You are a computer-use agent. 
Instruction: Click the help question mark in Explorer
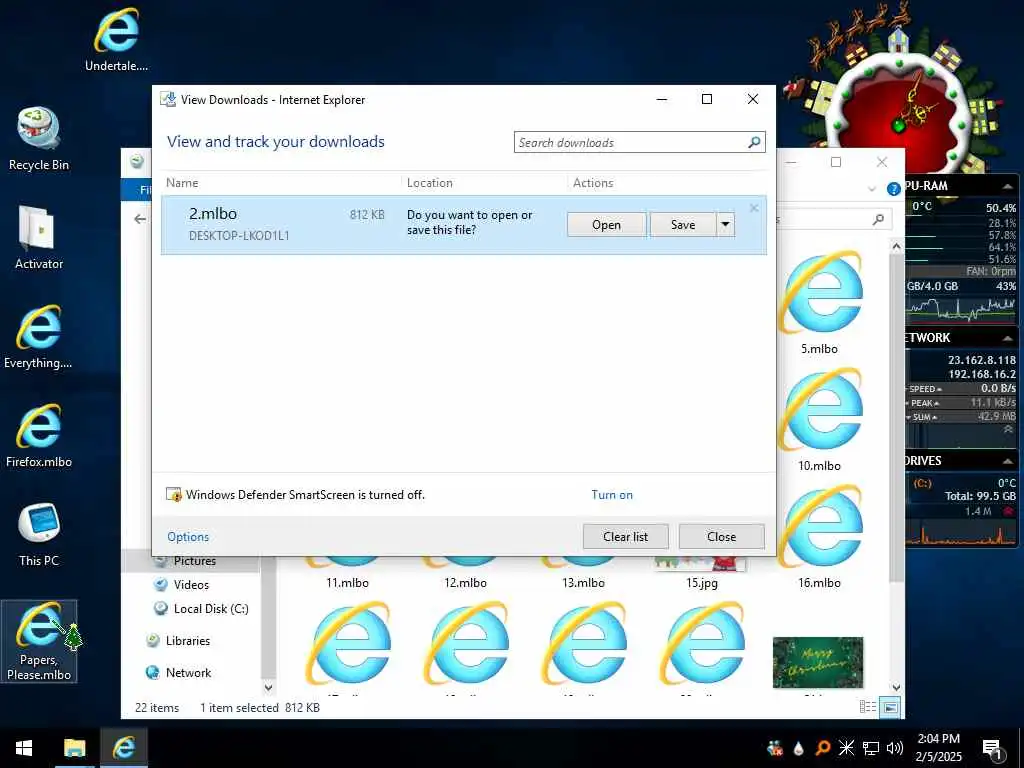pos(893,189)
